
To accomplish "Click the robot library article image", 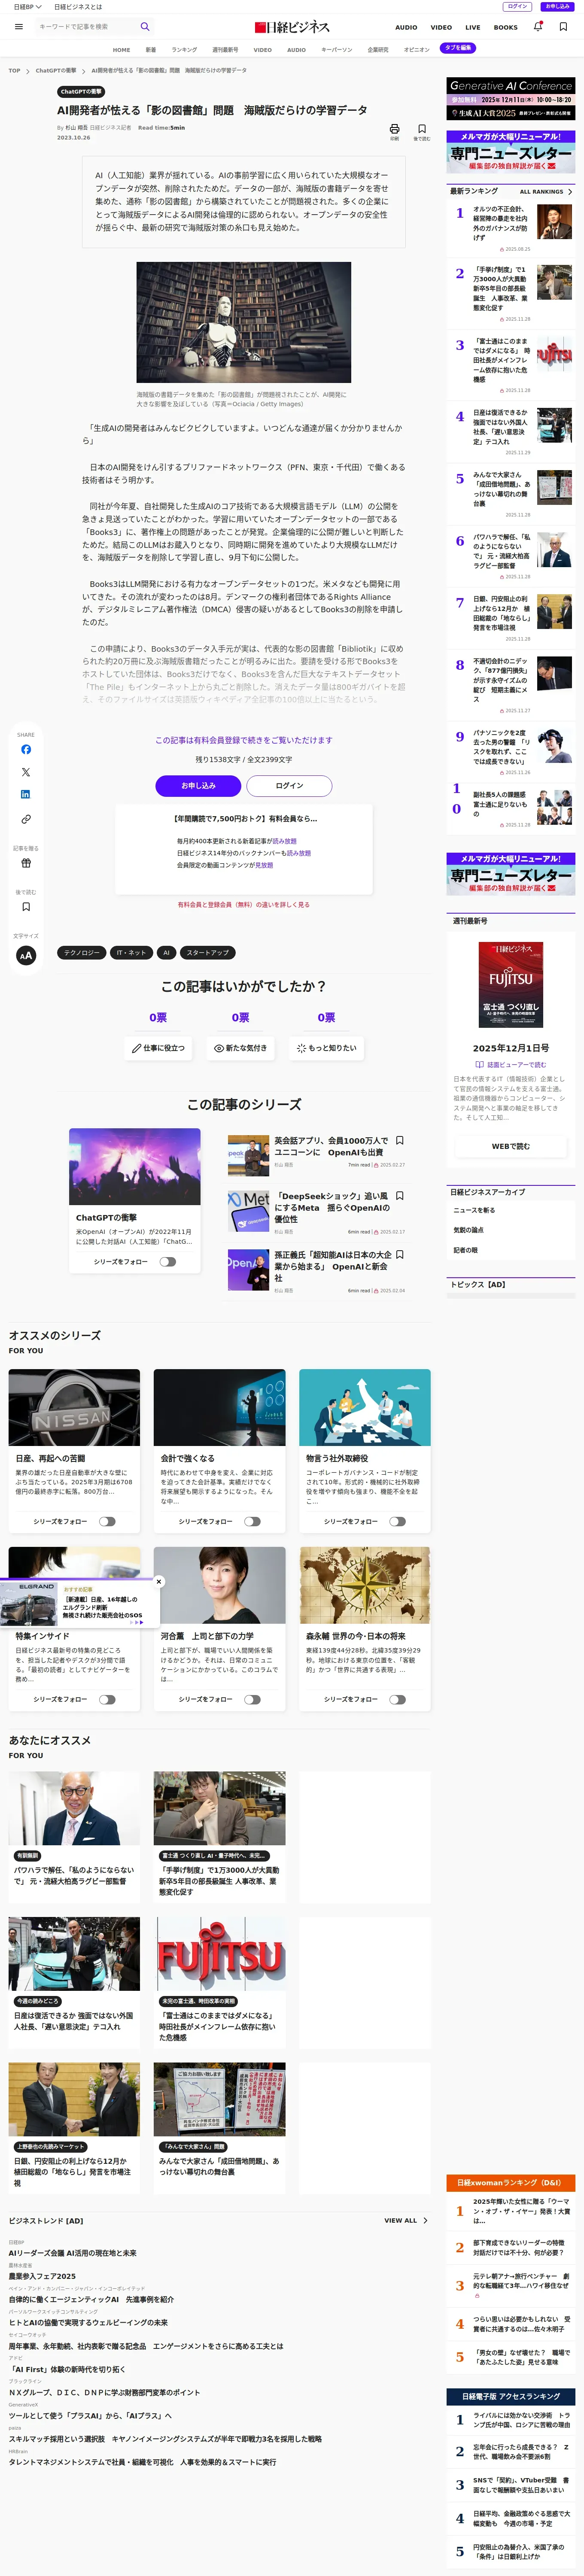I will (x=243, y=323).
